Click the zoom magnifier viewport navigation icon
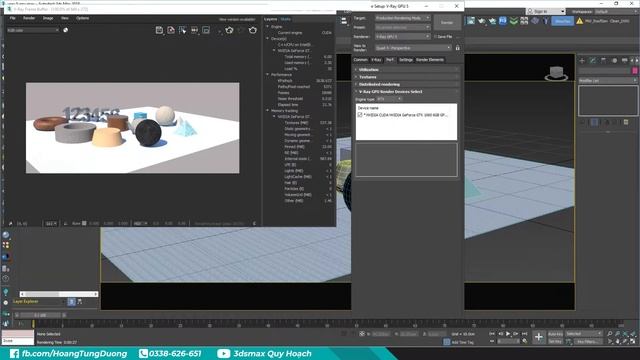This screenshot has width=640, height=360. 610,334
